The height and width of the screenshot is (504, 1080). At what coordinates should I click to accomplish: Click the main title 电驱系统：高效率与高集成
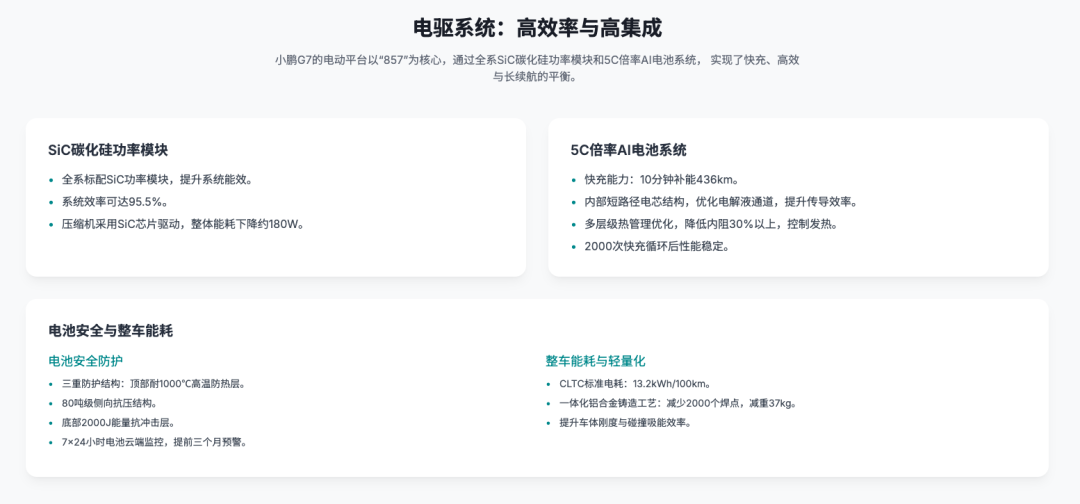(x=537, y=28)
